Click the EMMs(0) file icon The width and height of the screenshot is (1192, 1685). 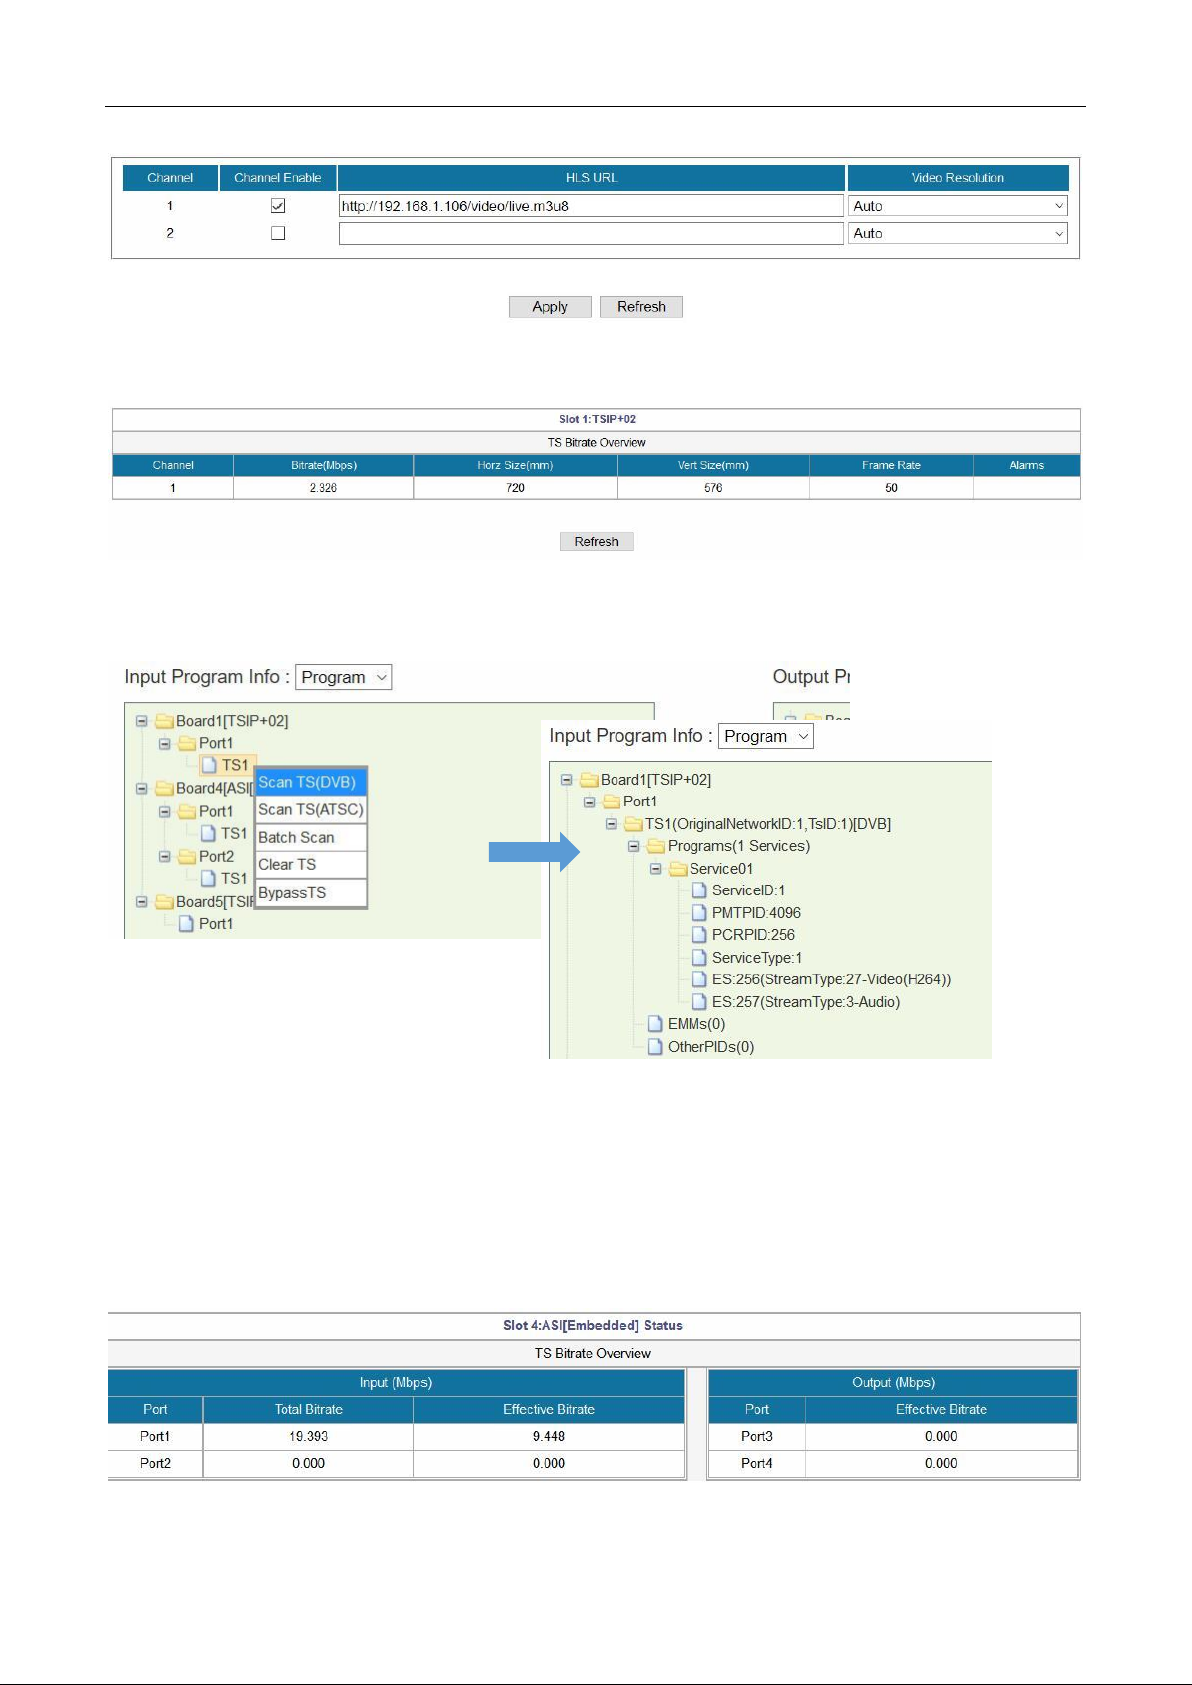655,1024
